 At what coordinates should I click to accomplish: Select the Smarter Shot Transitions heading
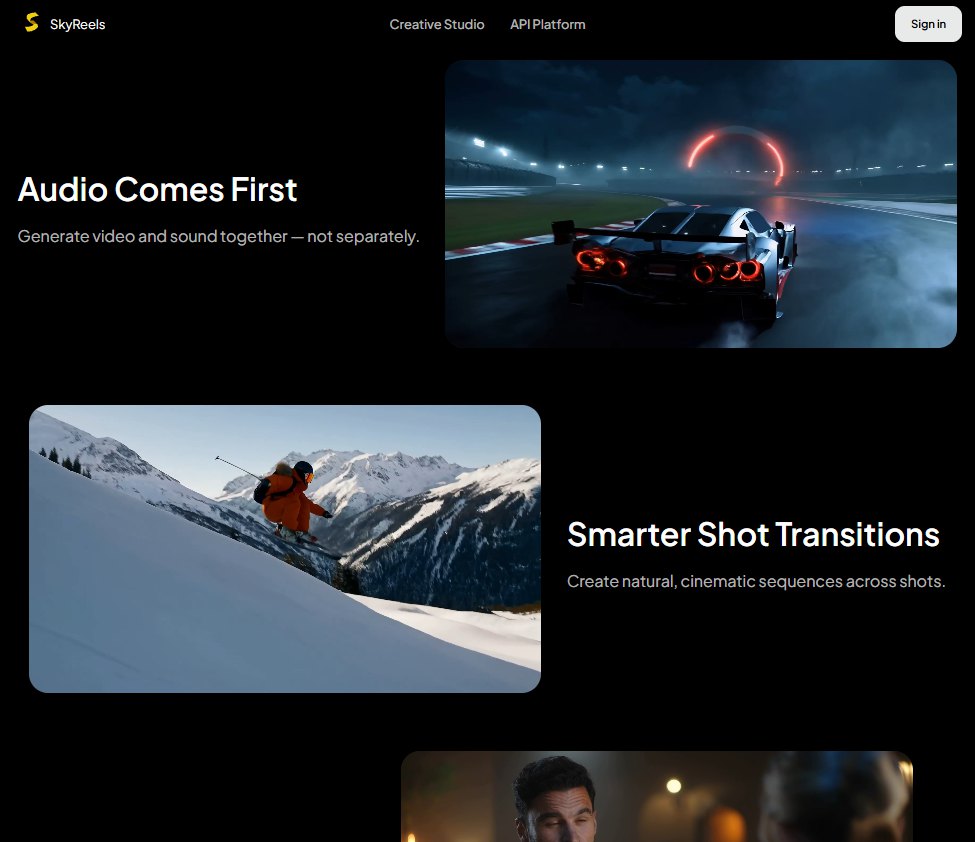[x=753, y=534]
